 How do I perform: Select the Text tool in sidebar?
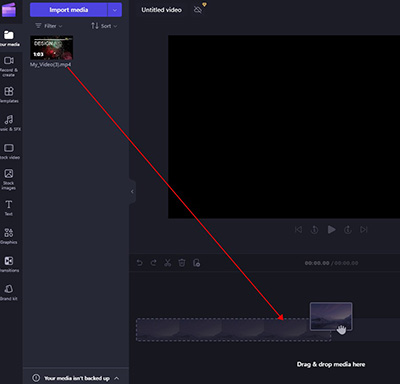[x=9, y=208]
